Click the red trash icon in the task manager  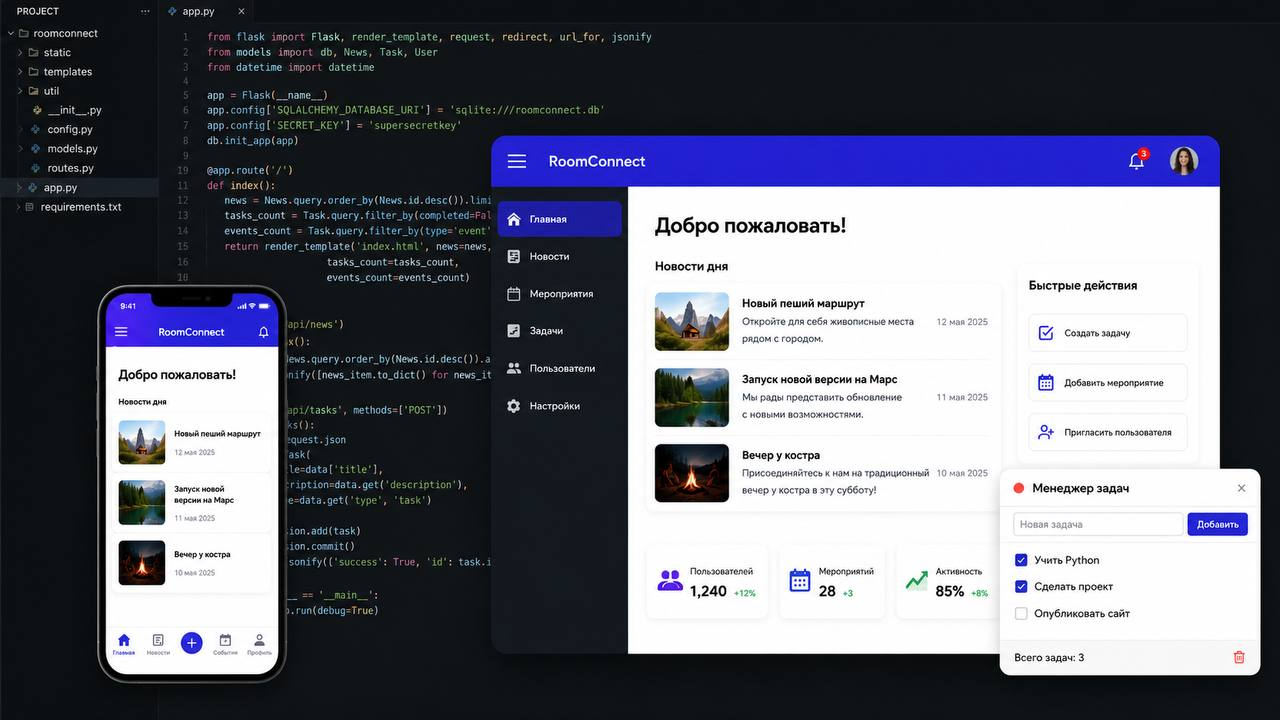click(x=1239, y=657)
